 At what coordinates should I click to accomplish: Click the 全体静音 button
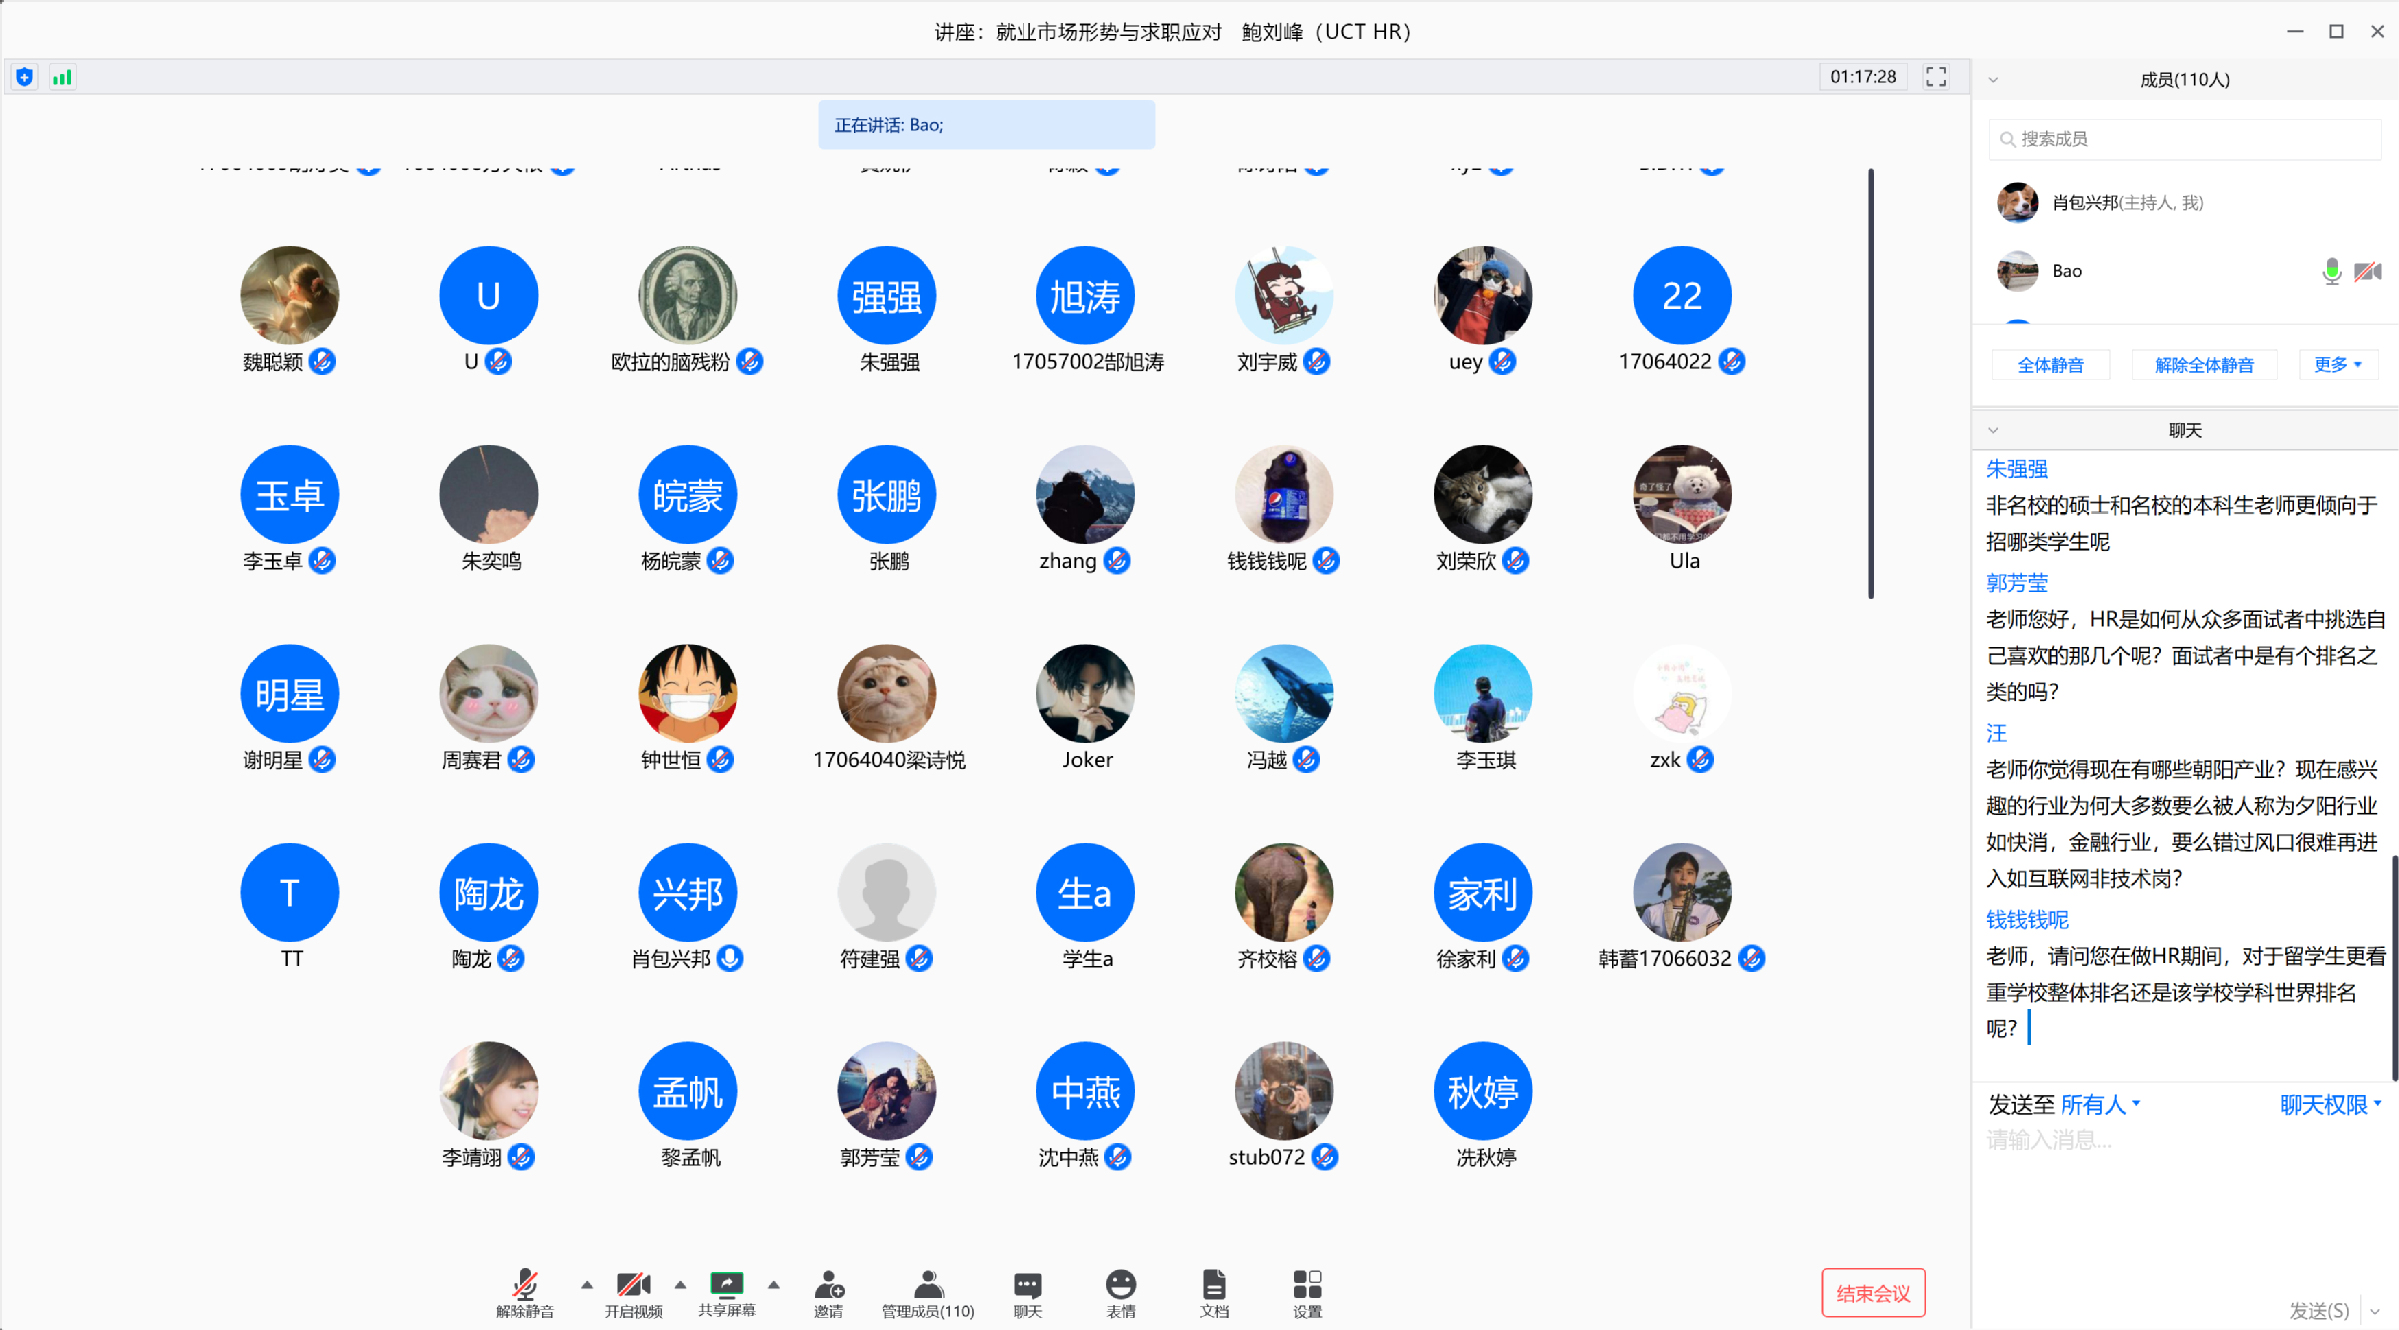pyautogui.click(x=2050, y=365)
